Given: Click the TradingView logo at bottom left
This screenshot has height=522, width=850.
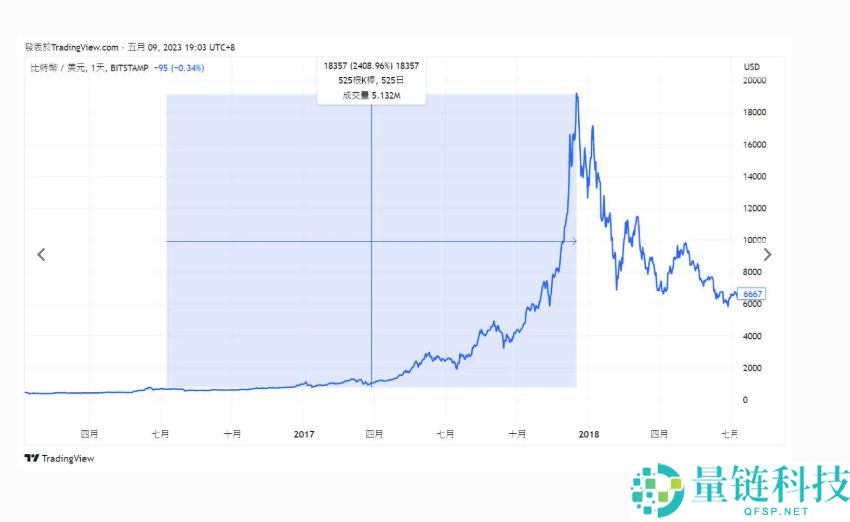Looking at the screenshot, I should pyautogui.click(x=60, y=458).
